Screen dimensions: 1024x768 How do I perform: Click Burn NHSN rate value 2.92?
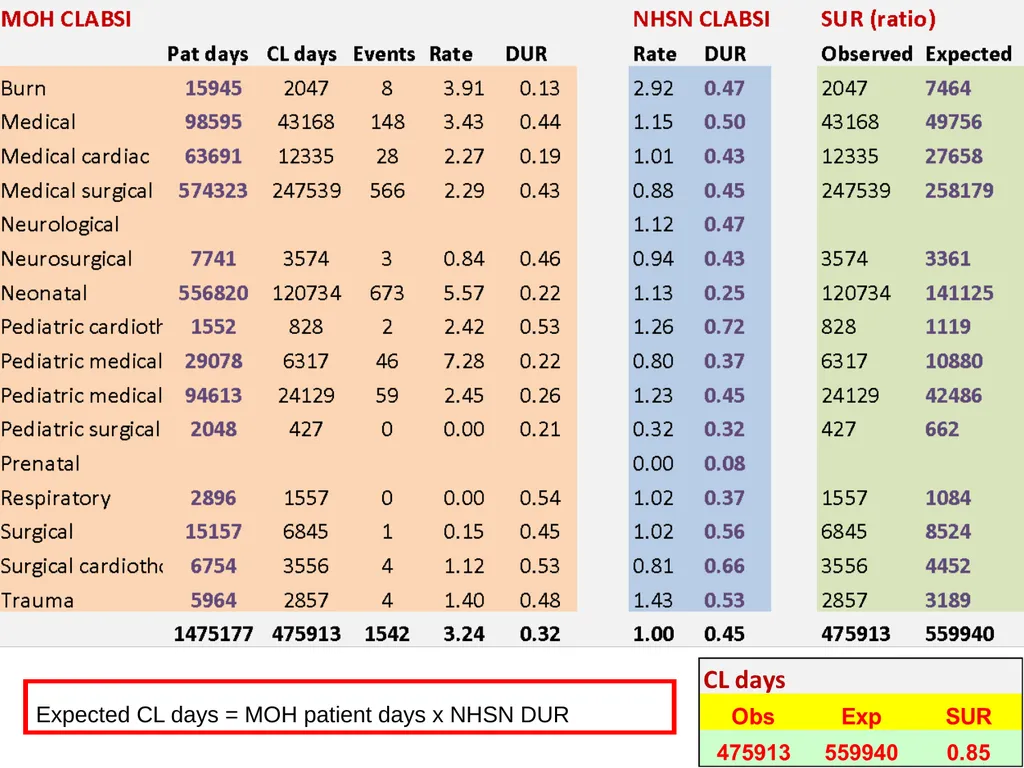point(653,88)
